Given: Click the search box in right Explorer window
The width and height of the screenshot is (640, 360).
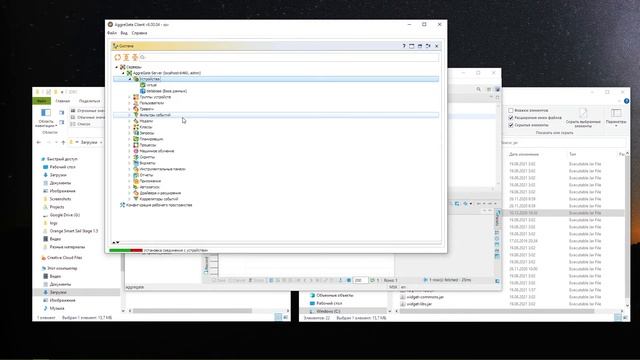Looking at the screenshot, I should tap(563, 143).
